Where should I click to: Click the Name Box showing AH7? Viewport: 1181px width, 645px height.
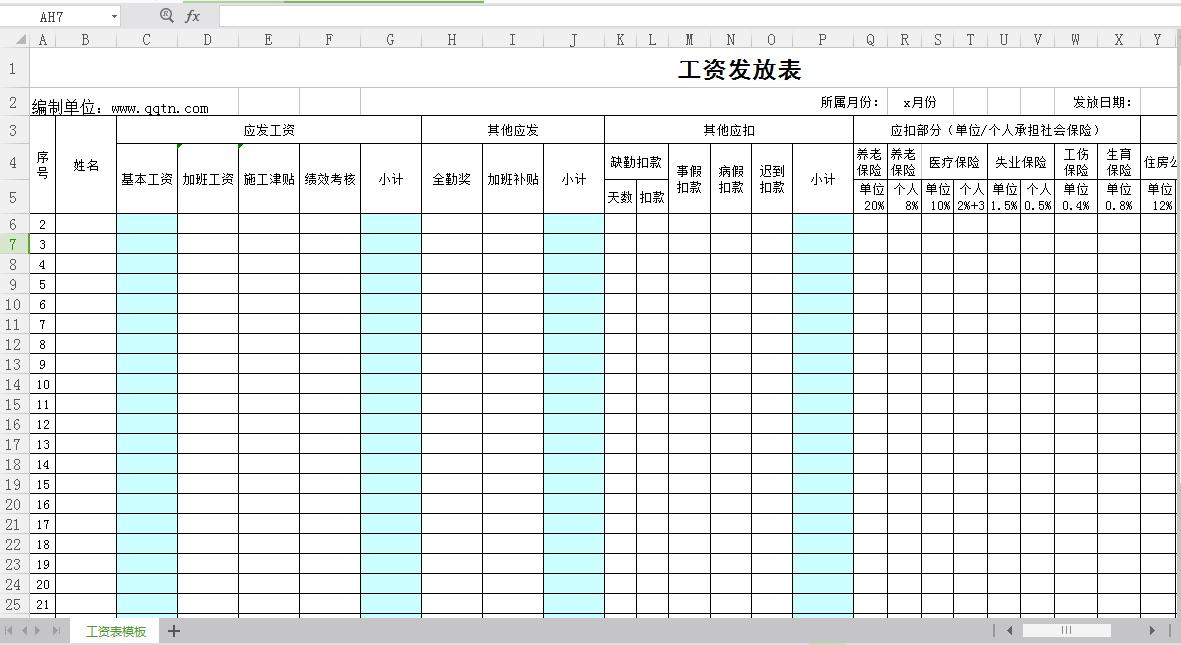pyautogui.click(x=60, y=17)
